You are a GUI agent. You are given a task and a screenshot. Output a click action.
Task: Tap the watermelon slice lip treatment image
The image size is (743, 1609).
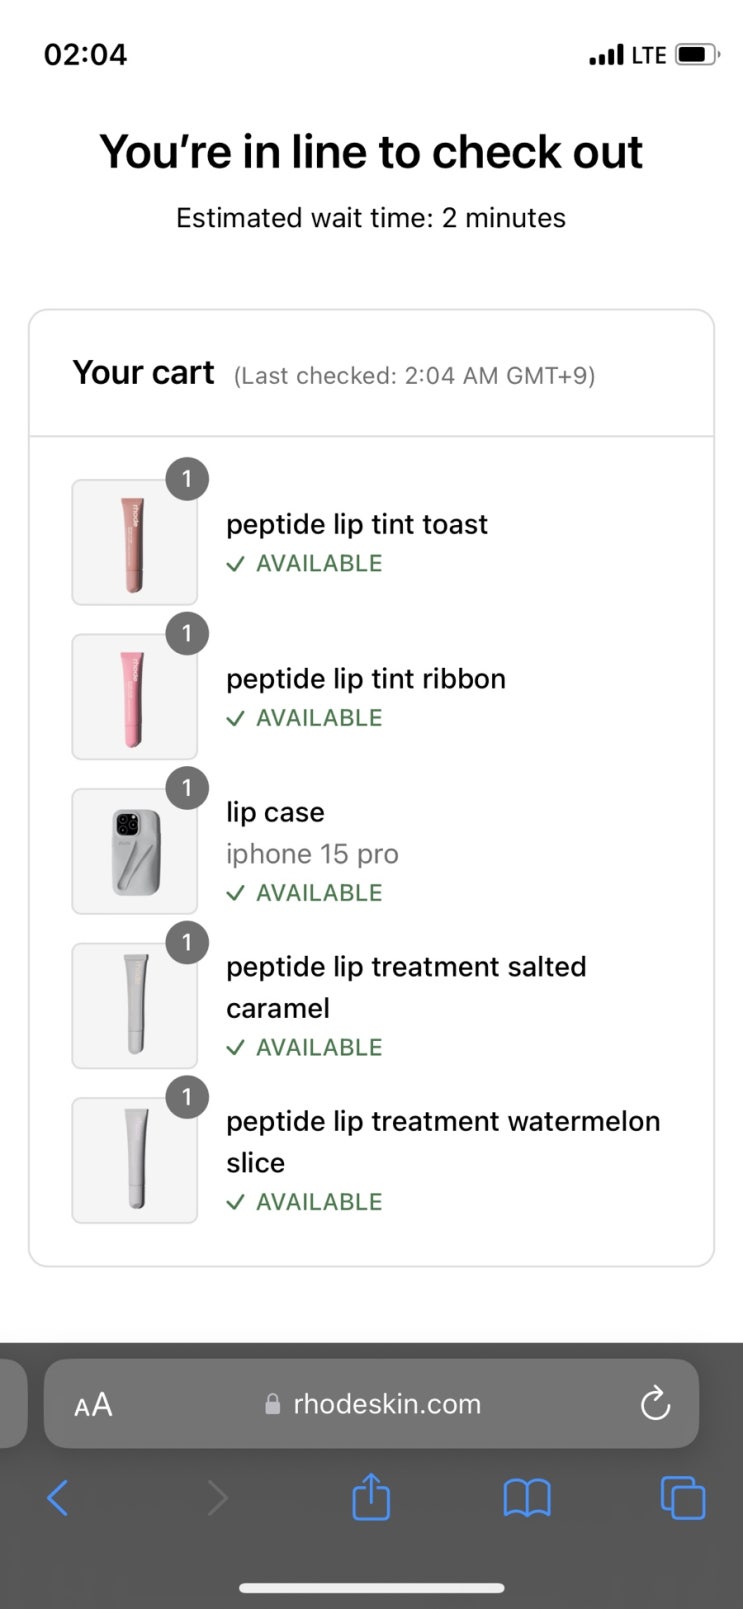click(x=134, y=1160)
